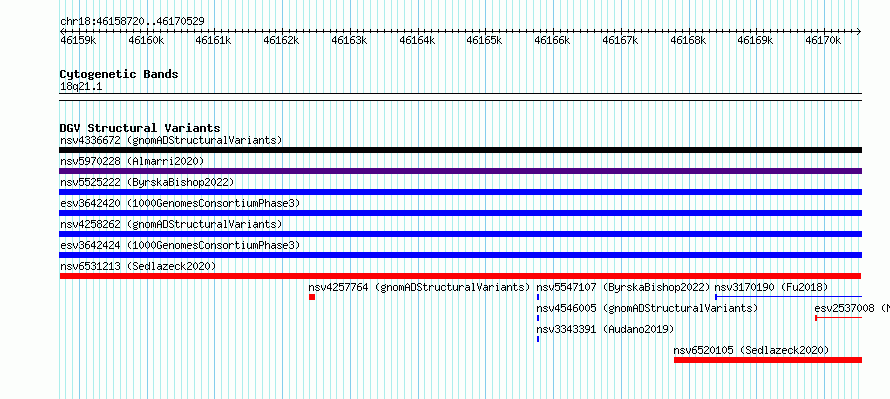Select the nsv5547107 small blue marker
This screenshot has height=399, width=890.
click(538, 297)
